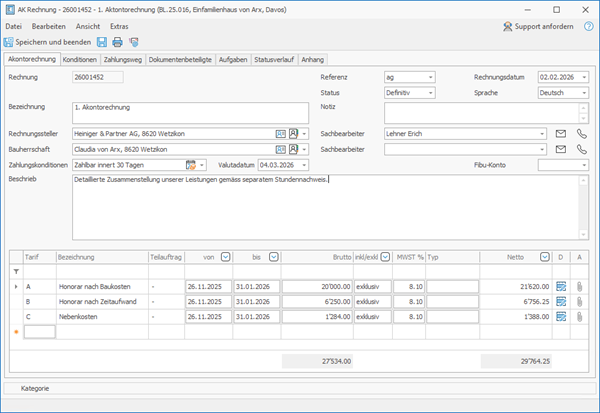Click the address card icon in Rechnungssteller field
The image size is (600, 413).
(x=280, y=134)
